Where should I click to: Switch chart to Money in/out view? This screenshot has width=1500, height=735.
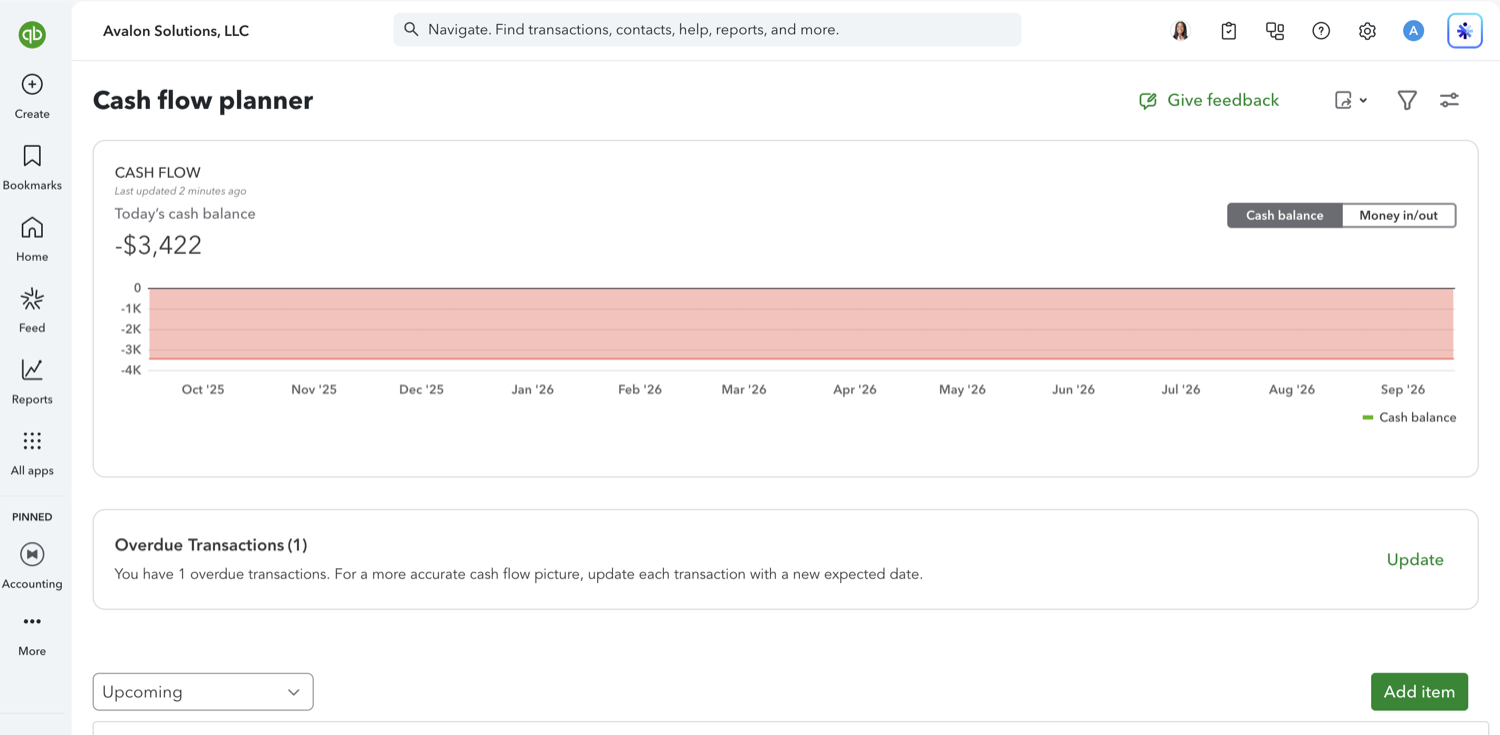pos(1398,215)
